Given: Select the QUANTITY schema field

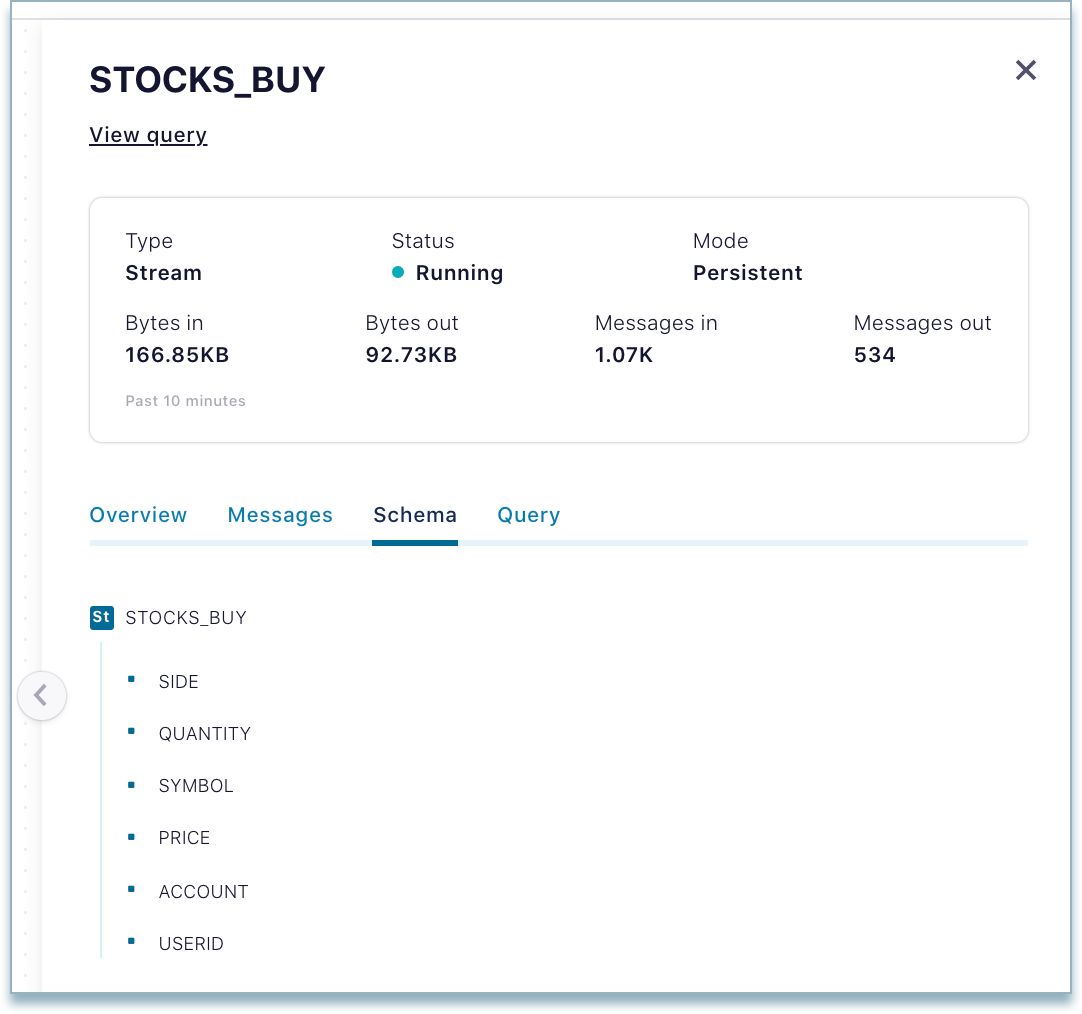Looking at the screenshot, I should 205,734.
